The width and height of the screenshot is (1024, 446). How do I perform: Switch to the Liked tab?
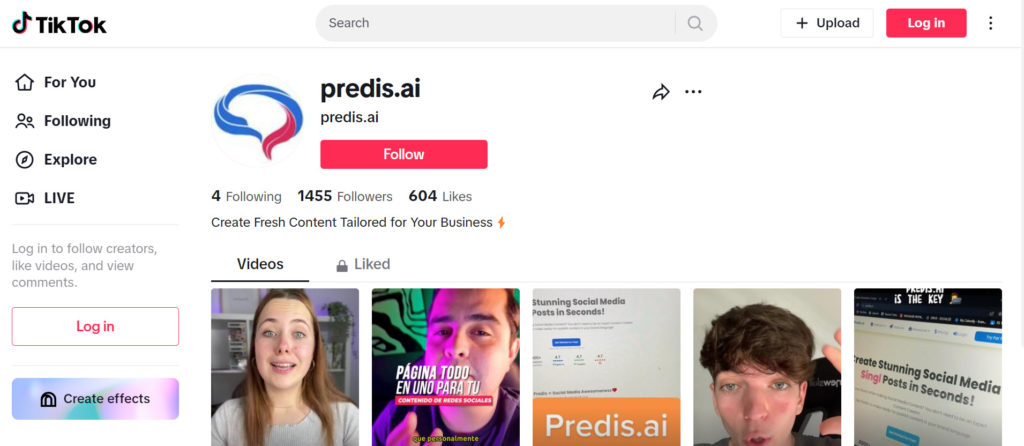pyautogui.click(x=363, y=264)
